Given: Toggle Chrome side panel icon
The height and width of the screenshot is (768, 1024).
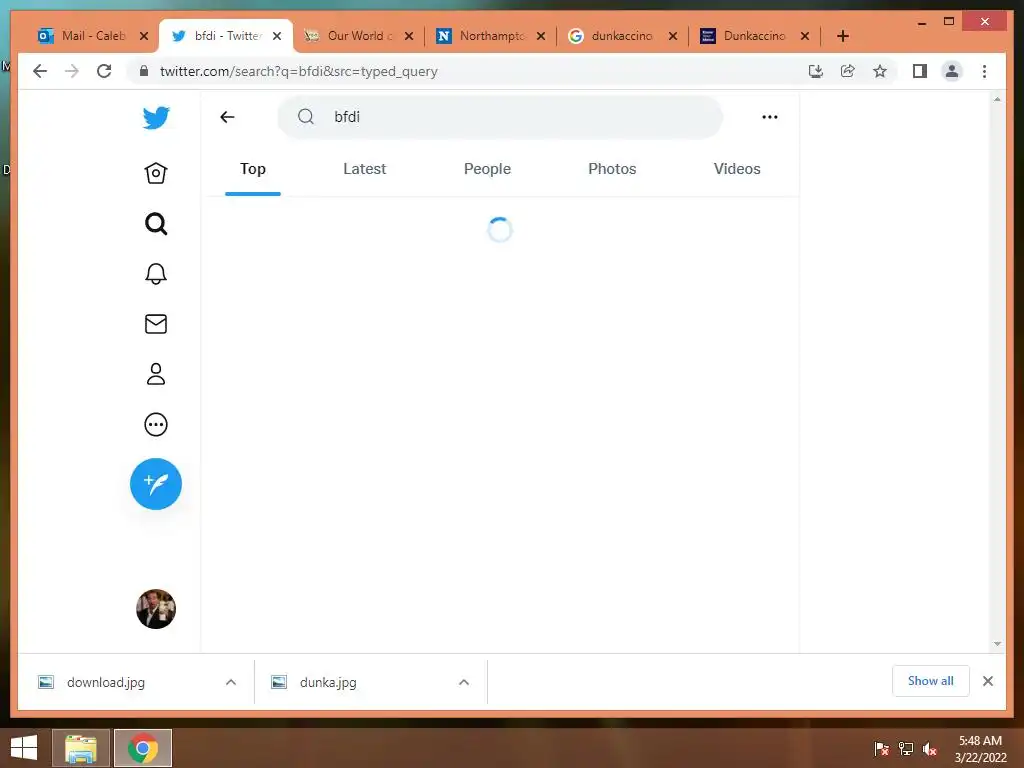Looking at the screenshot, I should coord(920,71).
